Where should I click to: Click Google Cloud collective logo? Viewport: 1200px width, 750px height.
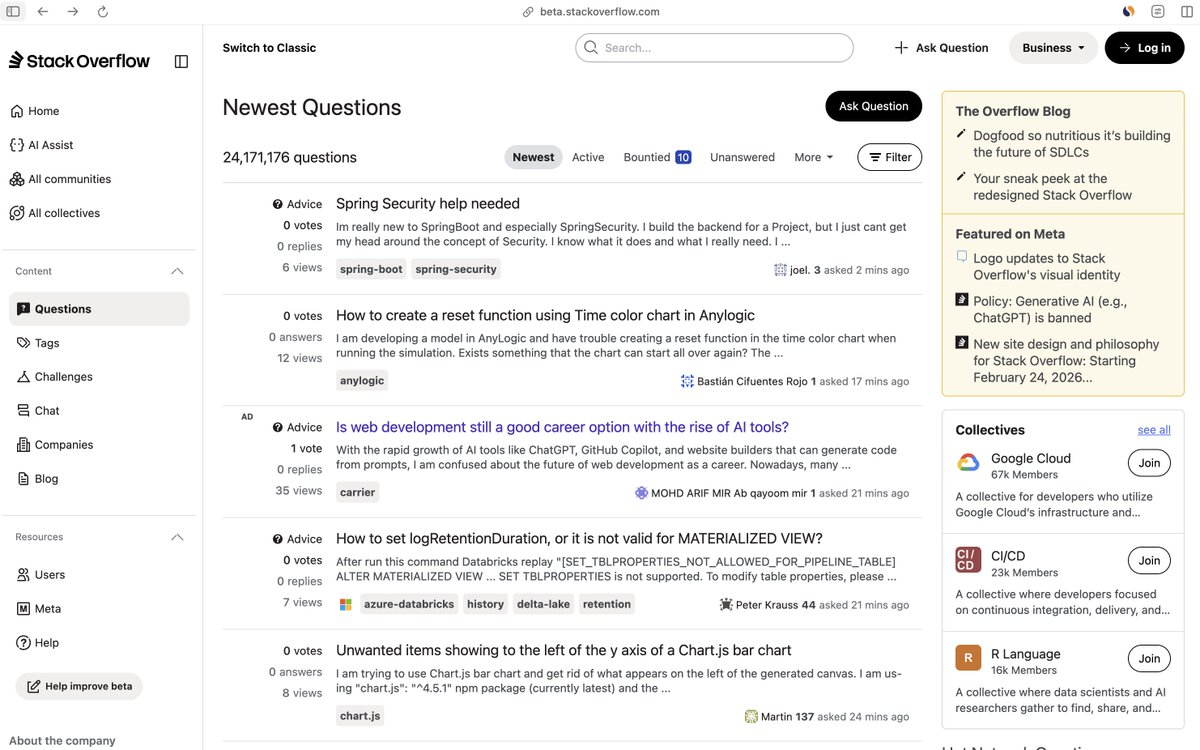967,462
